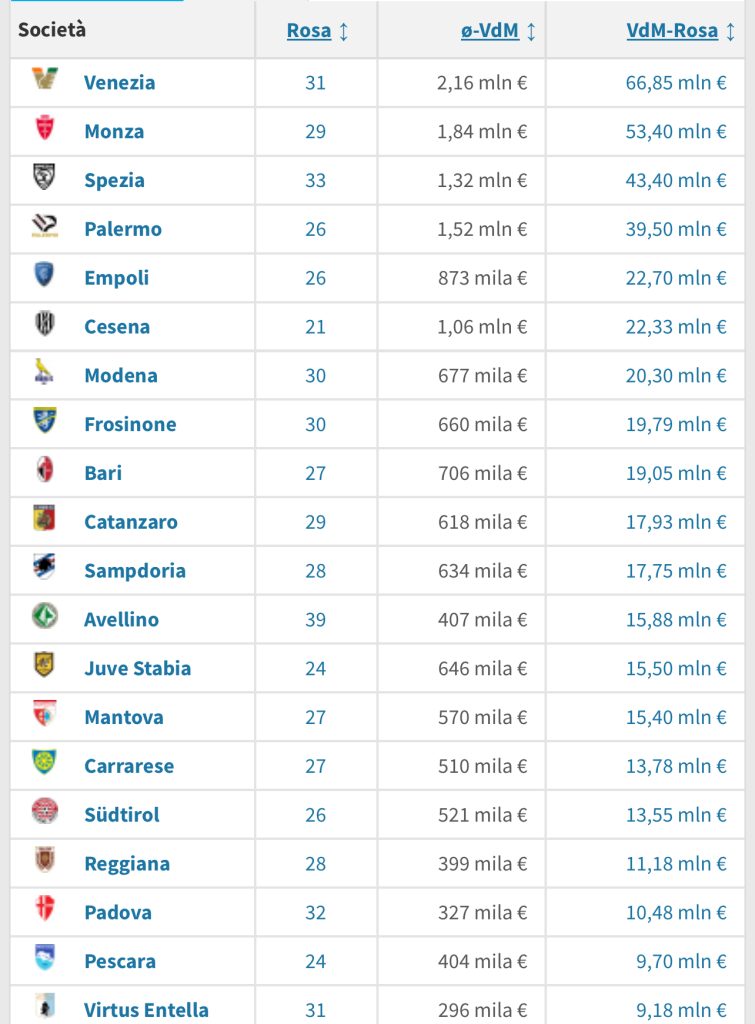Click the Spezia club crest icon
The image size is (755, 1024).
(x=44, y=177)
